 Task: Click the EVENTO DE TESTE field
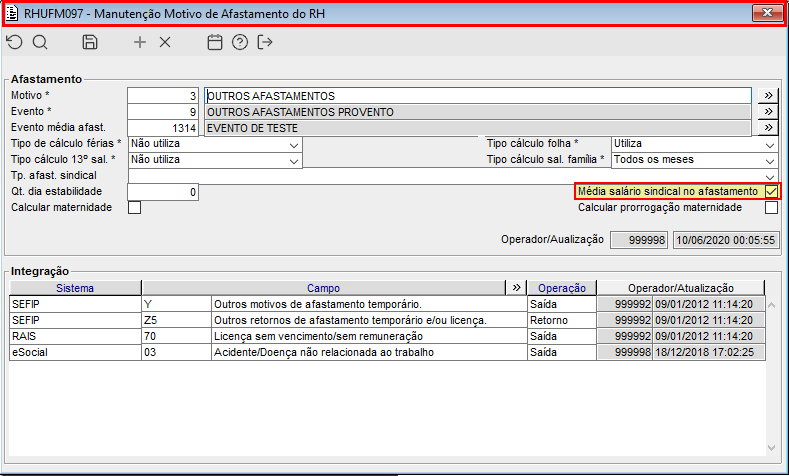tap(478, 128)
